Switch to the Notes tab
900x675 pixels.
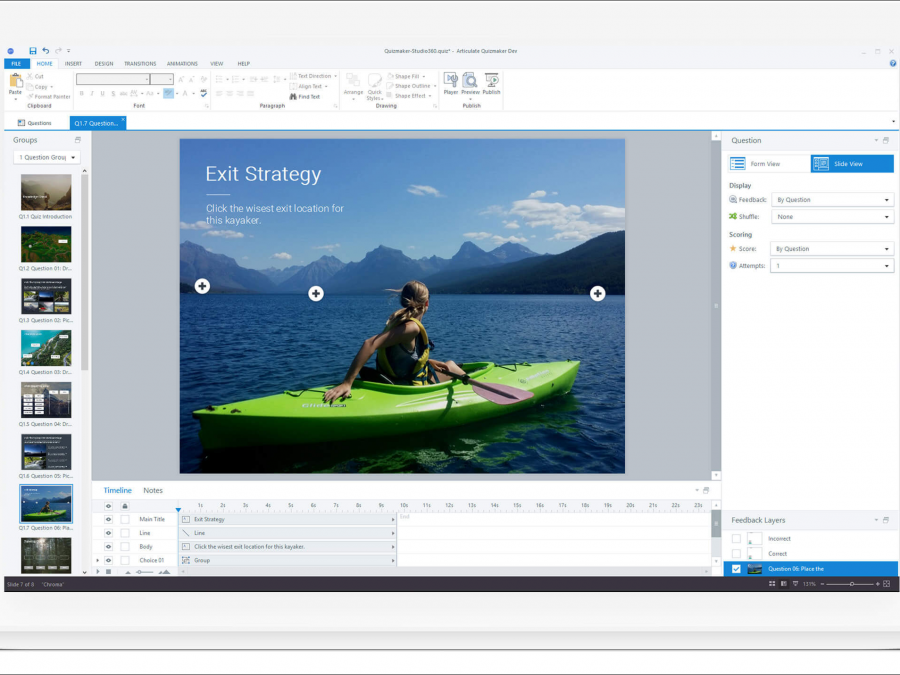coord(153,491)
